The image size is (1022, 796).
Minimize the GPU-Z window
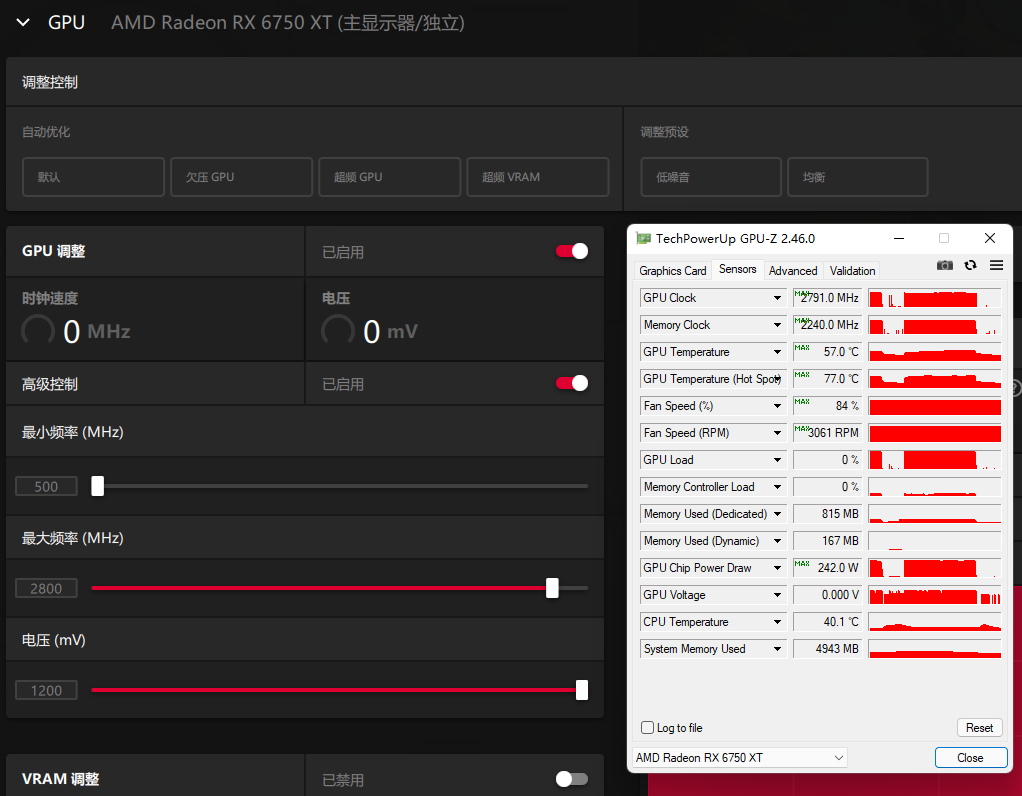click(899, 239)
